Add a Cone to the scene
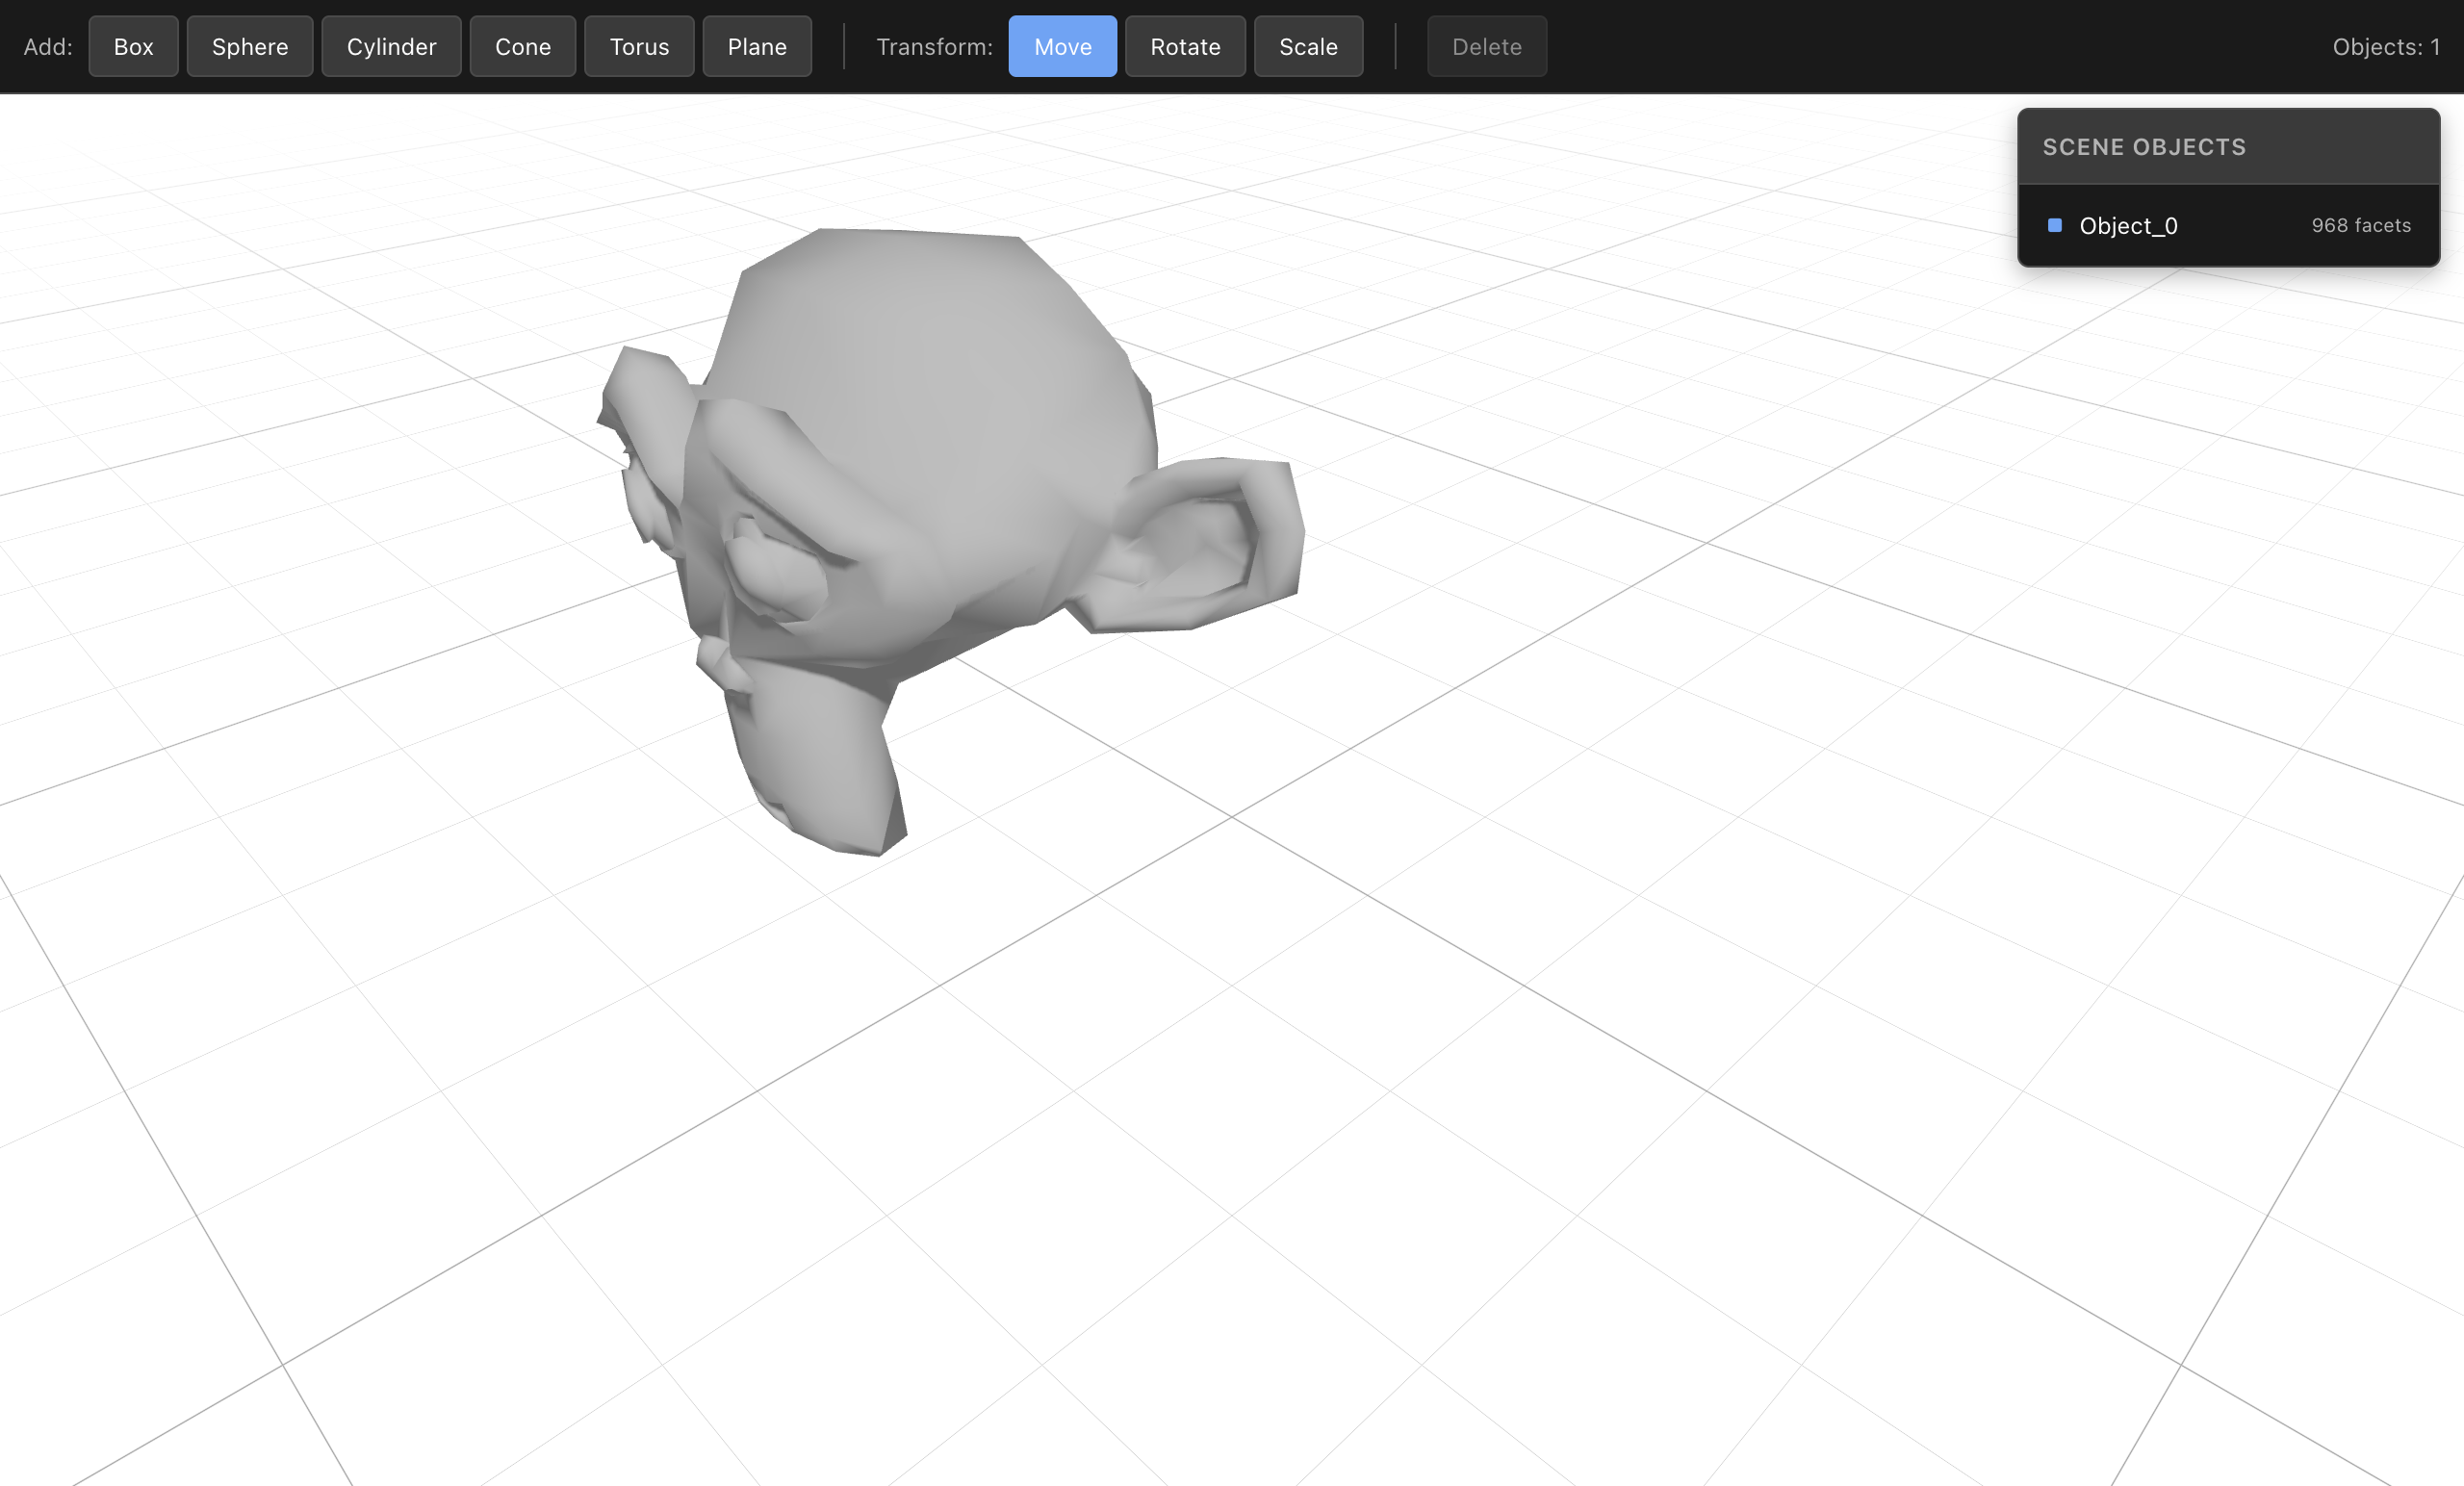This screenshot has width=2464, height=1486. click(x=522, y=46)
